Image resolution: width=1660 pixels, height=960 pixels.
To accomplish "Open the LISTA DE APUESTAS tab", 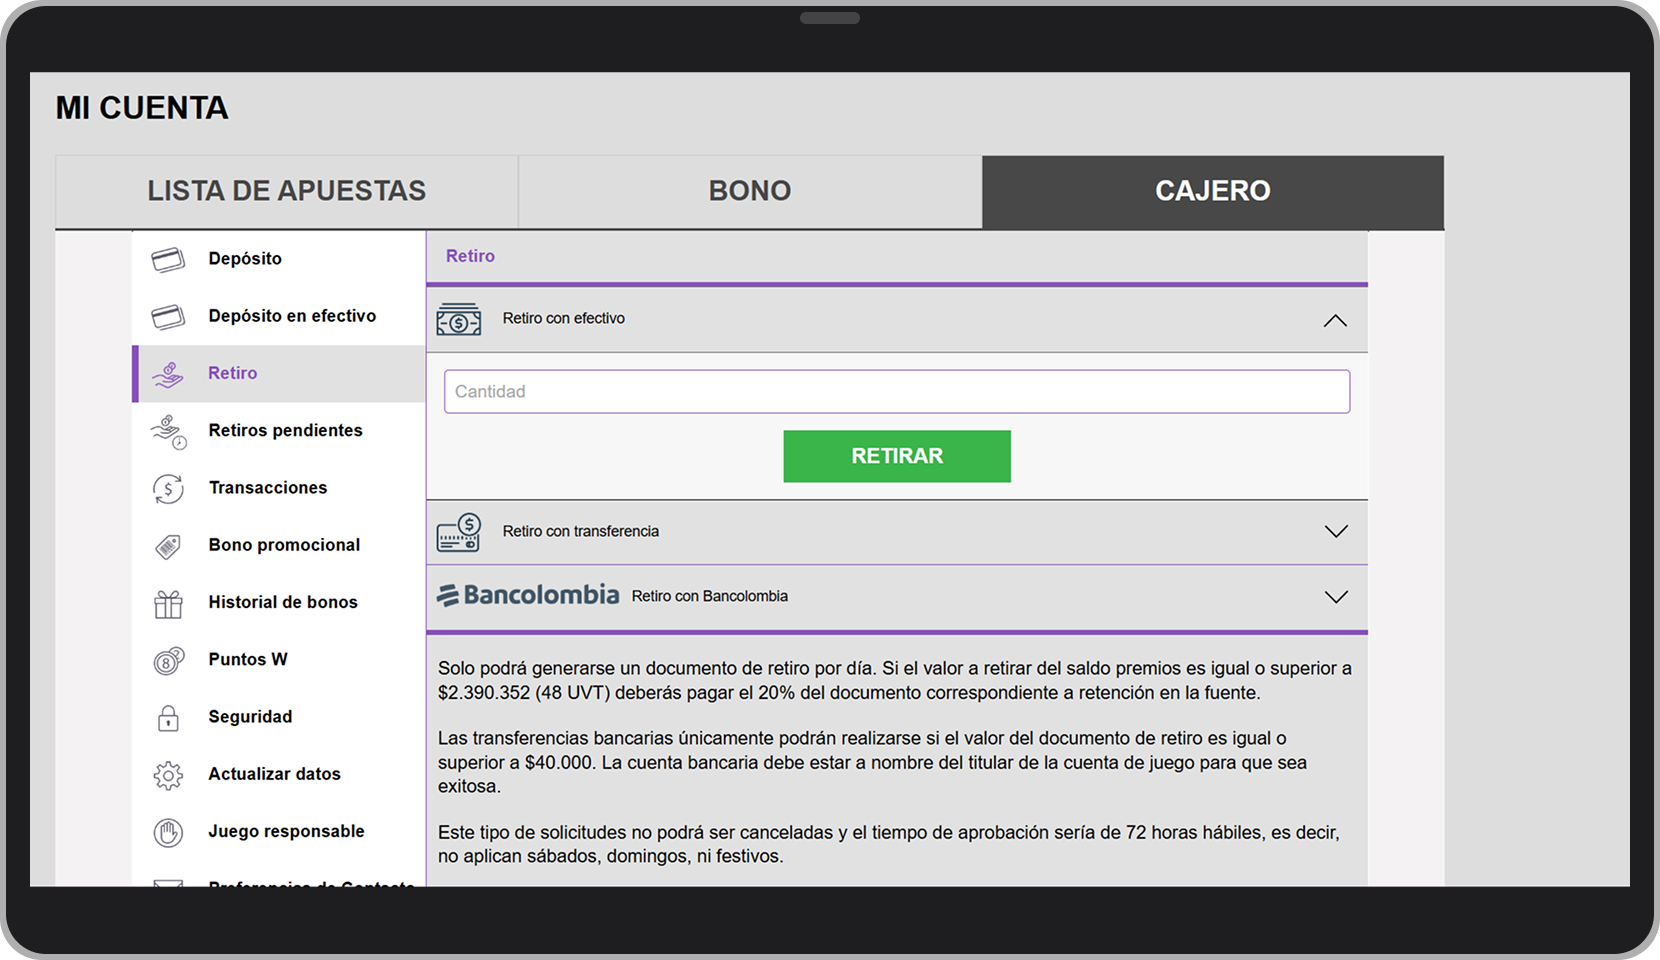I will pos(287,191).
